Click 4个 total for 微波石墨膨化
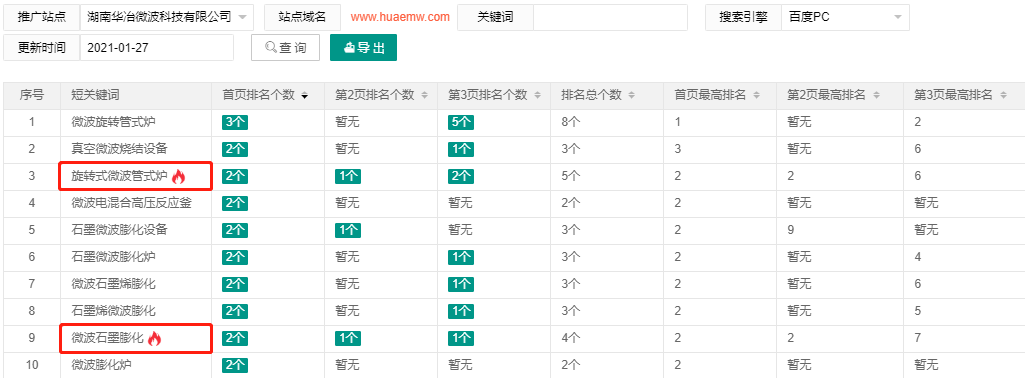 pos(571,338)
